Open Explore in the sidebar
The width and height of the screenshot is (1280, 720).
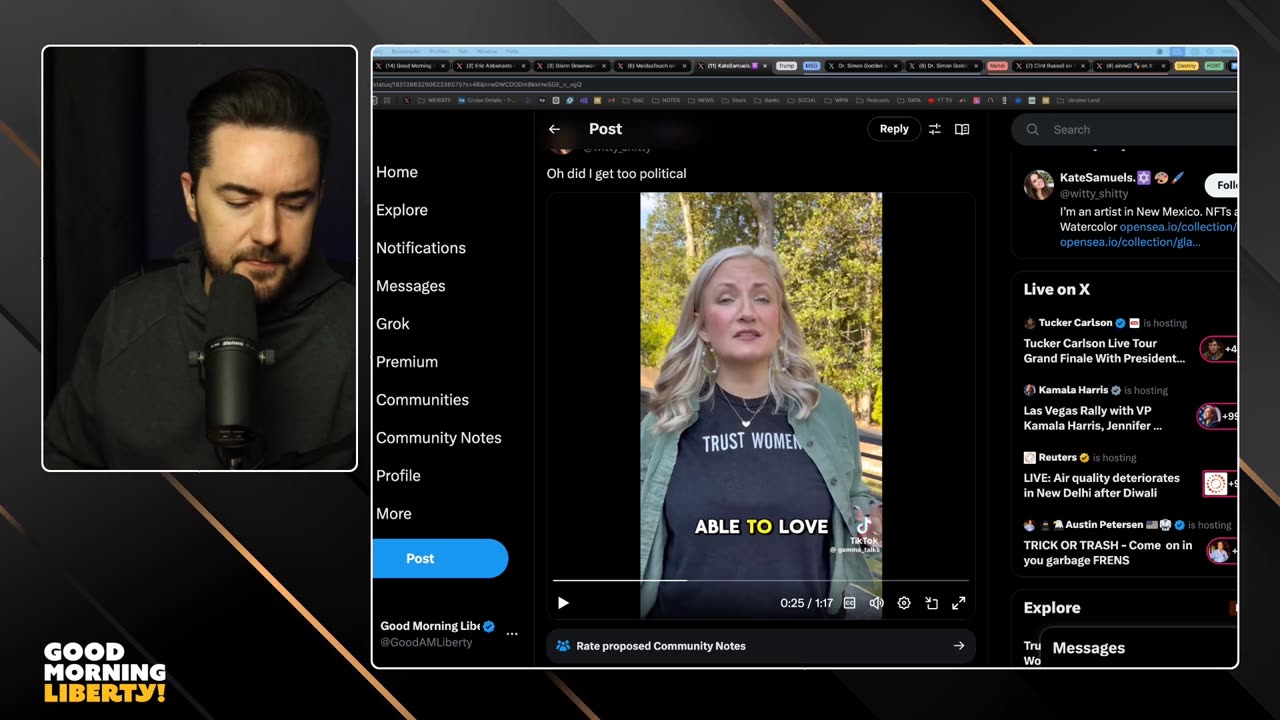[x=402, y=210]
